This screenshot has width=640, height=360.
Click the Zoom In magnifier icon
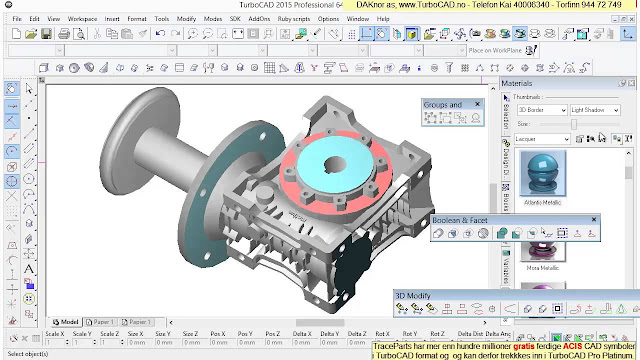click(192, 34)
